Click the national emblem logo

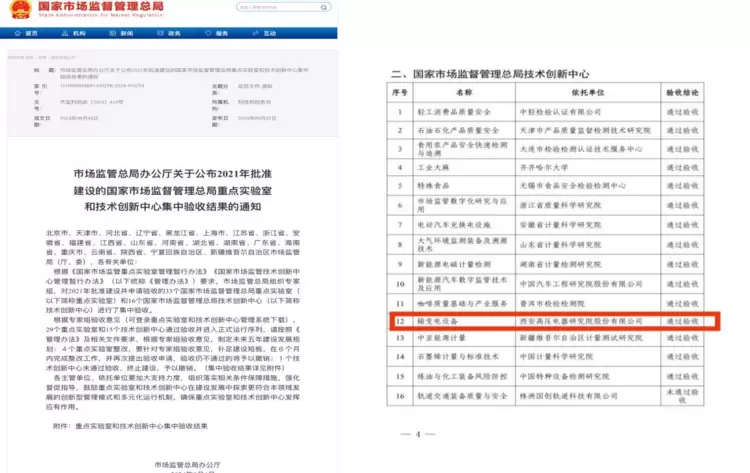click(20, 9)
